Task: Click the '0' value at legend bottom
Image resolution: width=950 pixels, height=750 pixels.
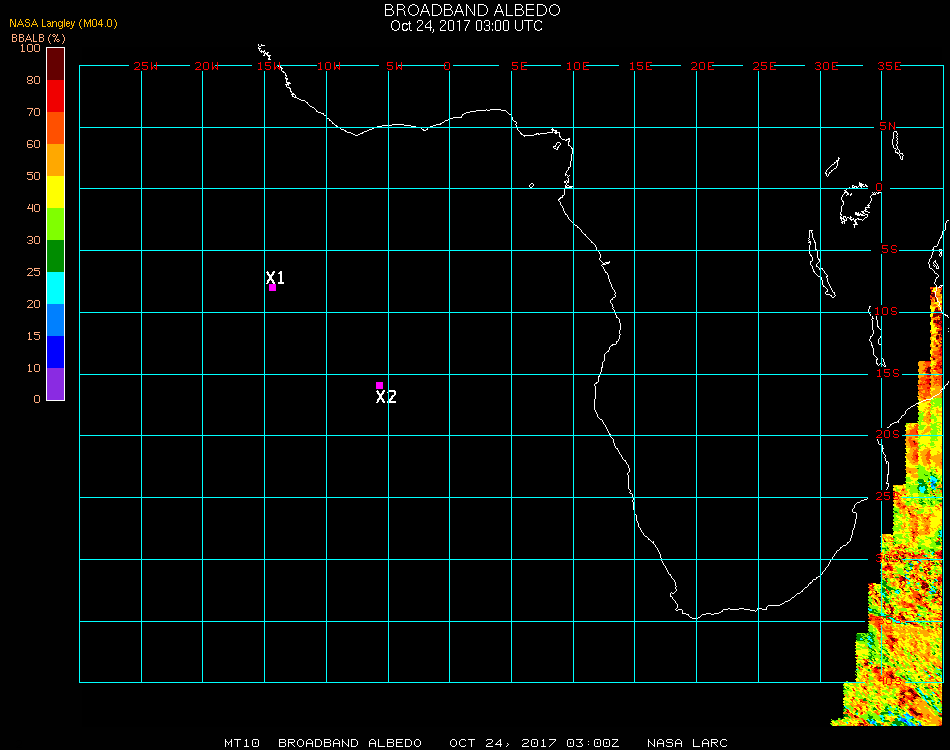Action: click(x=37, y=399)
